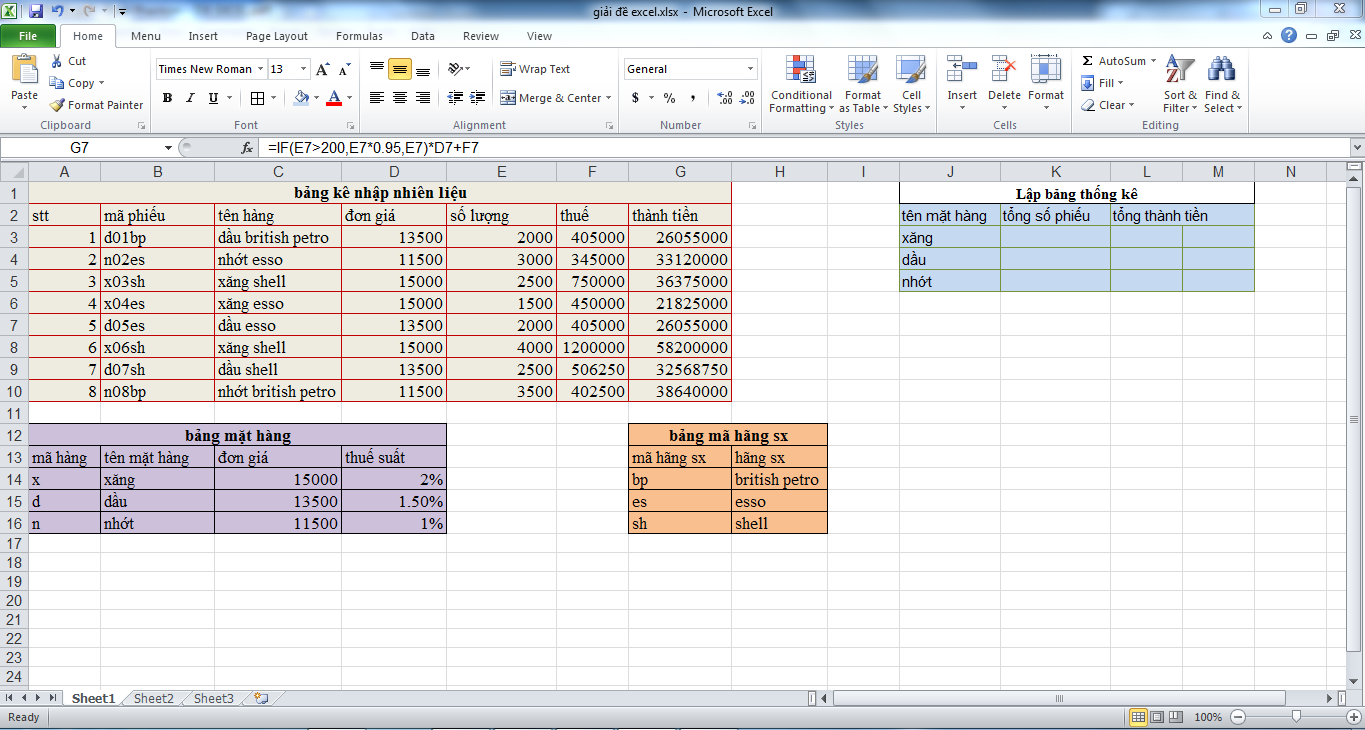Viewport: 1365px width, 730px height.
Task: Click Merge & Center button
Action: (551, 98)
